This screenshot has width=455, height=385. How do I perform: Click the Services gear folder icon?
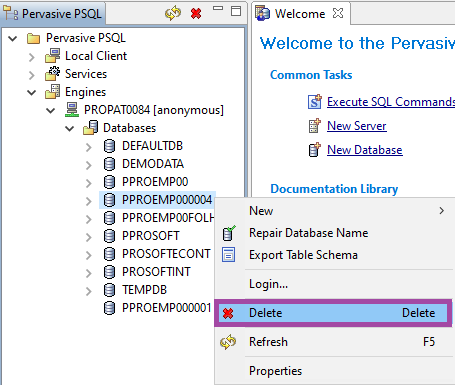(53, 74)
